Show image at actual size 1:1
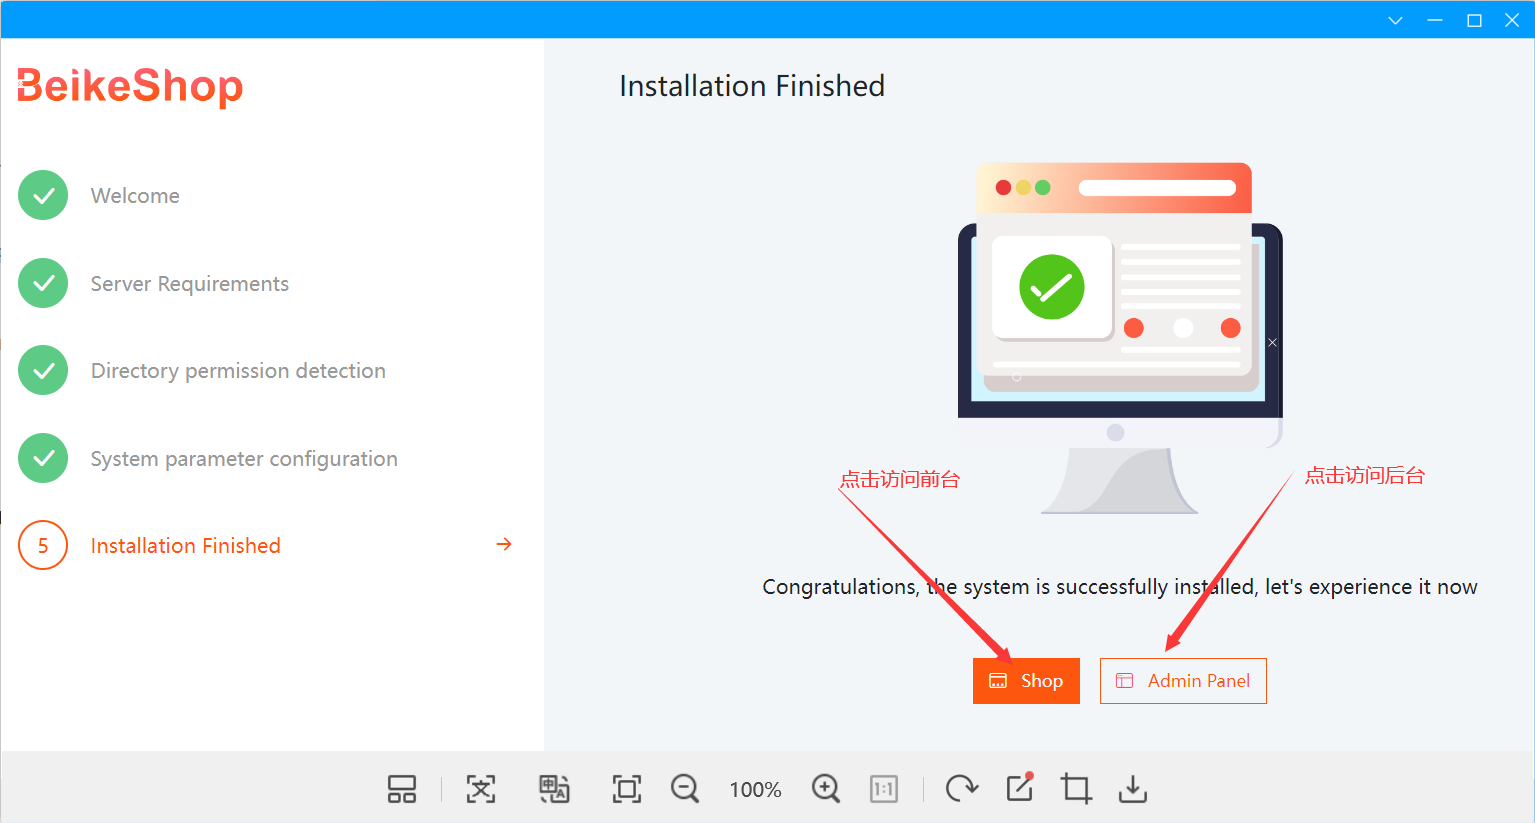 884,789
